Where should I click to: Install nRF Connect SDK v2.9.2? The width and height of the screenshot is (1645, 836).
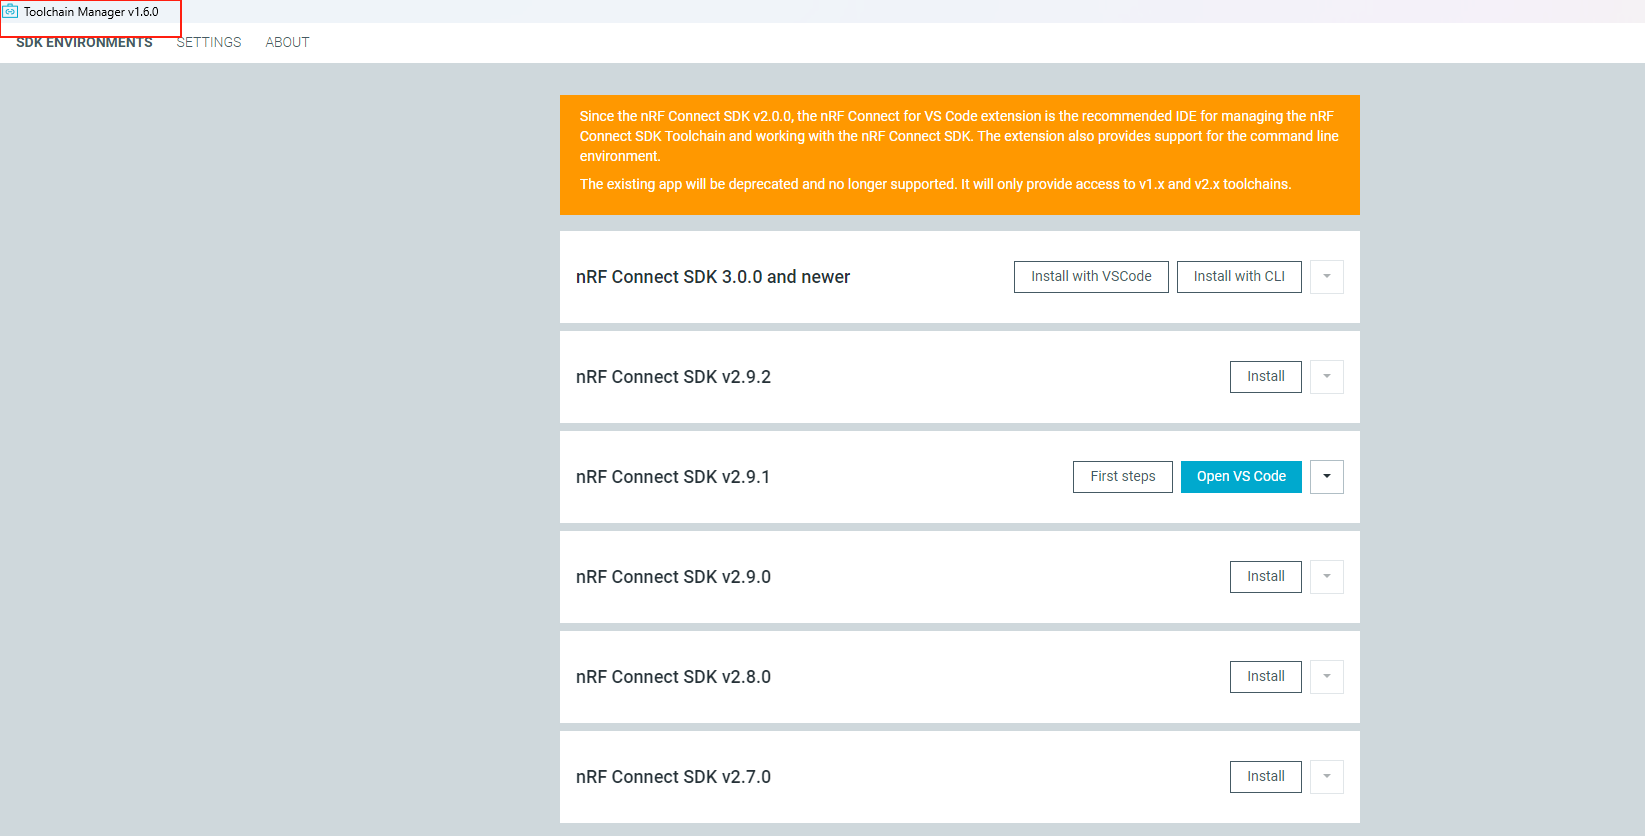tap(1266, 377)
